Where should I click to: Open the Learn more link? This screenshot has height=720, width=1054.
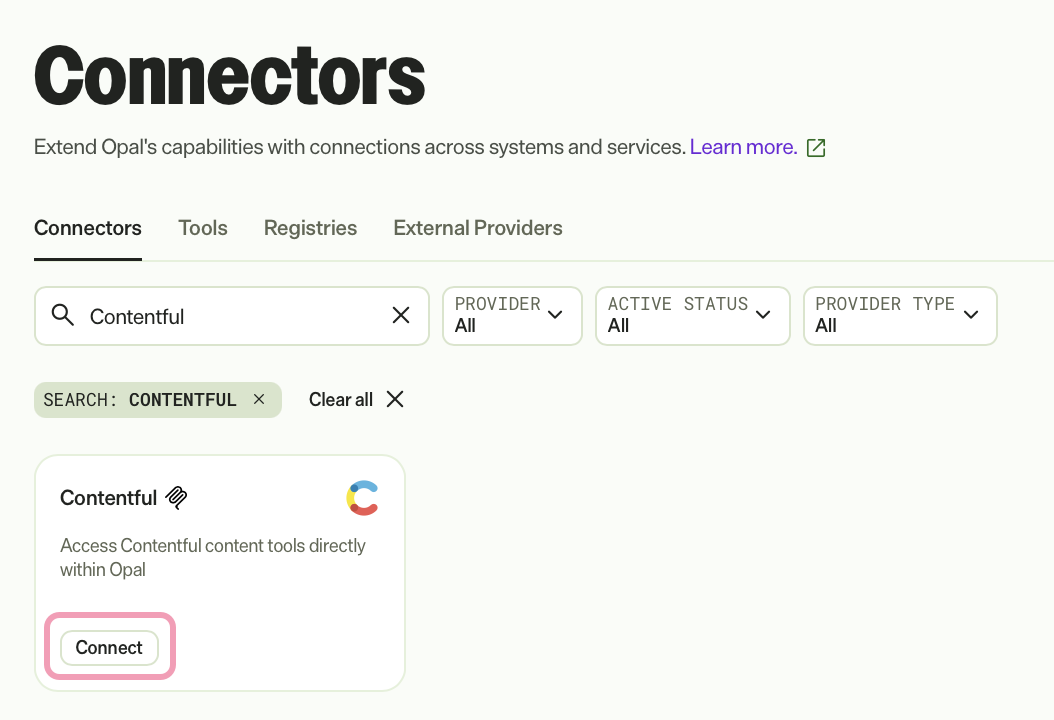tap(743, 147)
